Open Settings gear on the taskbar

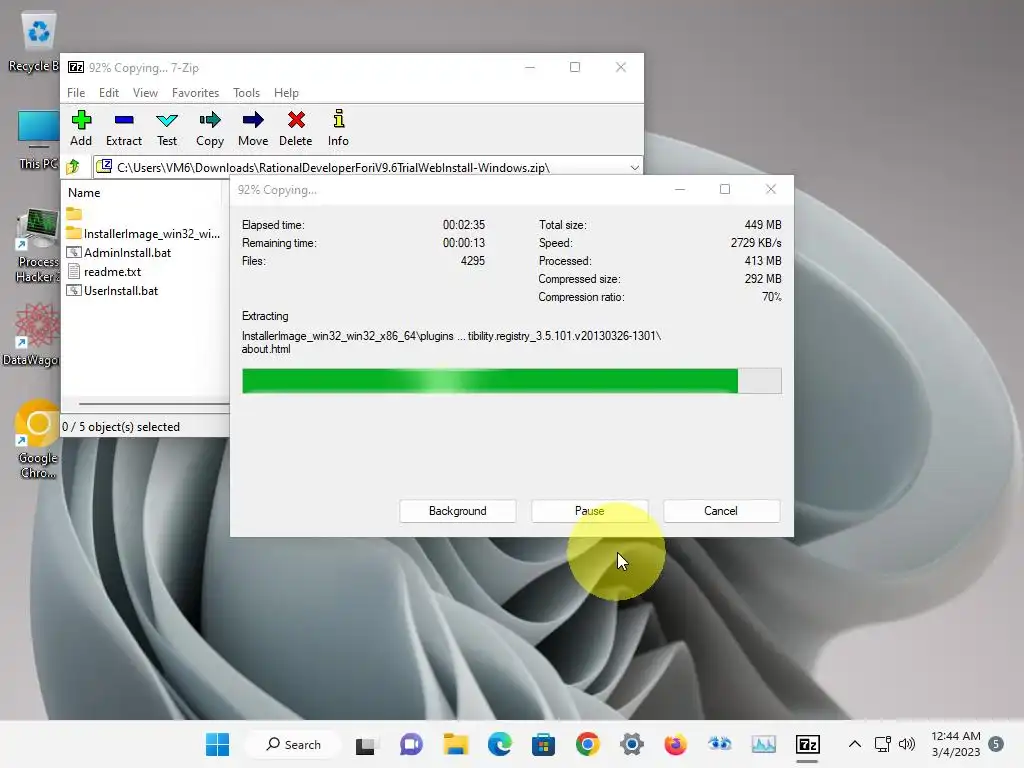point(632,744)
